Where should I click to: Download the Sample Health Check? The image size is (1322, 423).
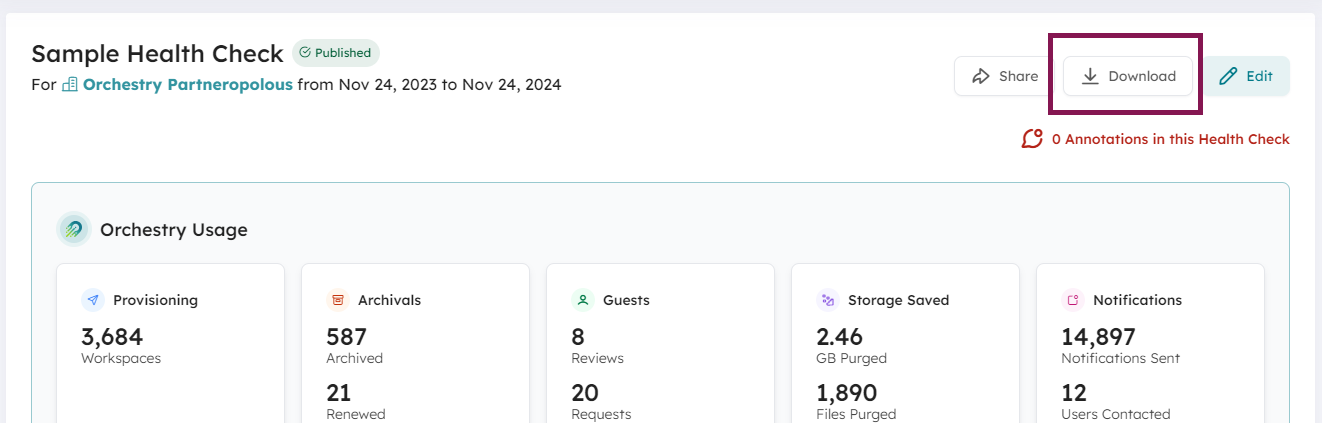point(1128,76)
